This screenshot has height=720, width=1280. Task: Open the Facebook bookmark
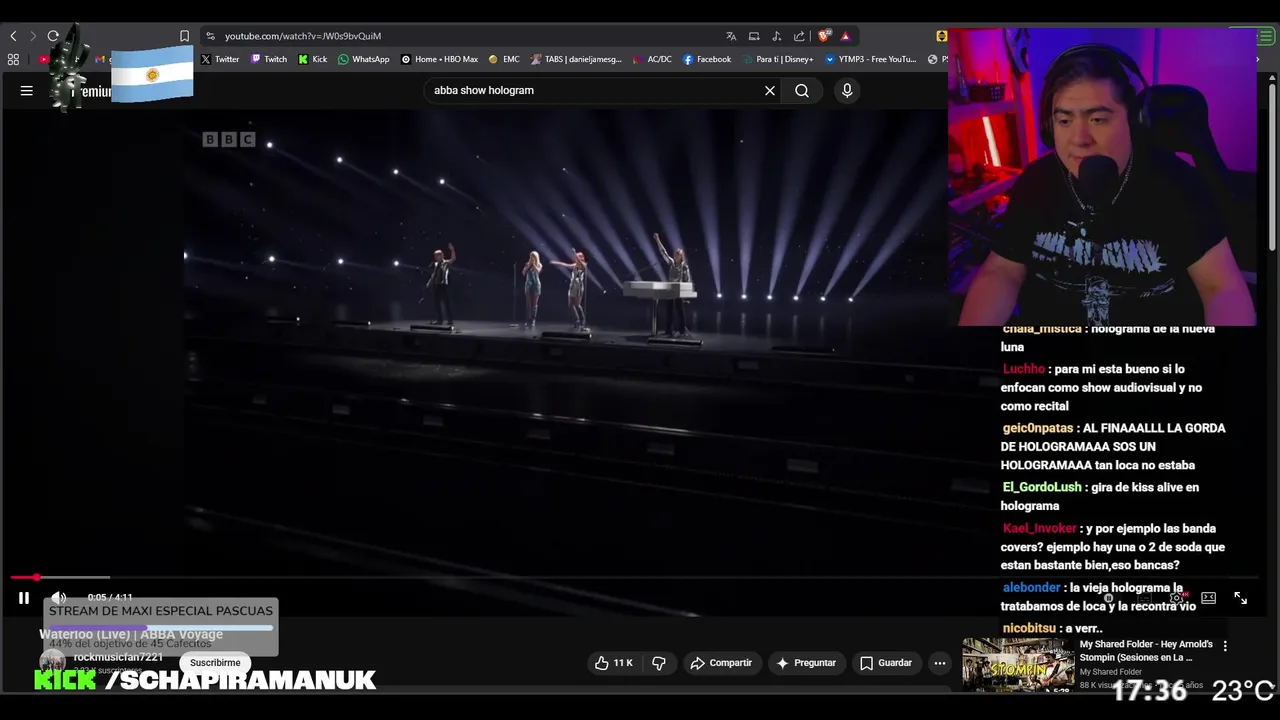707,59
